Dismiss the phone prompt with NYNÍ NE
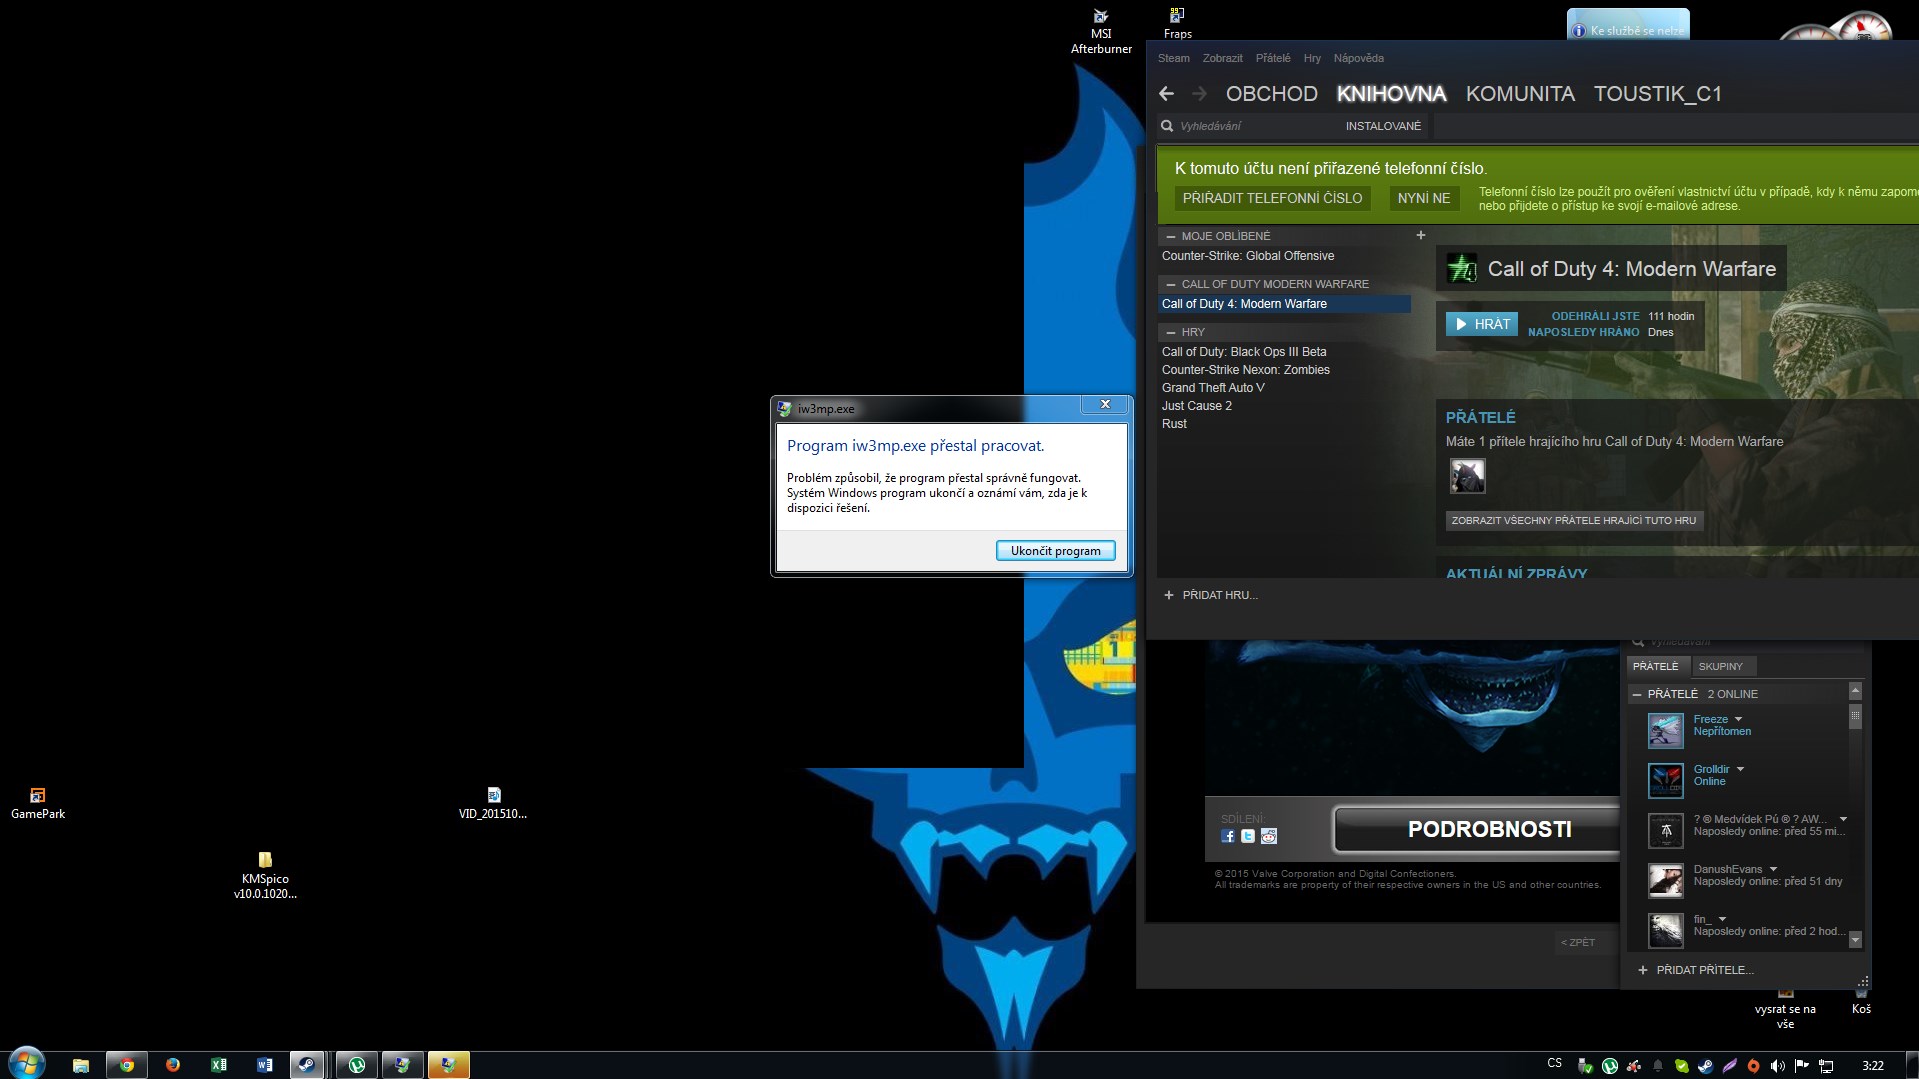The image size is (1919, 1079). pos(1424,198)
